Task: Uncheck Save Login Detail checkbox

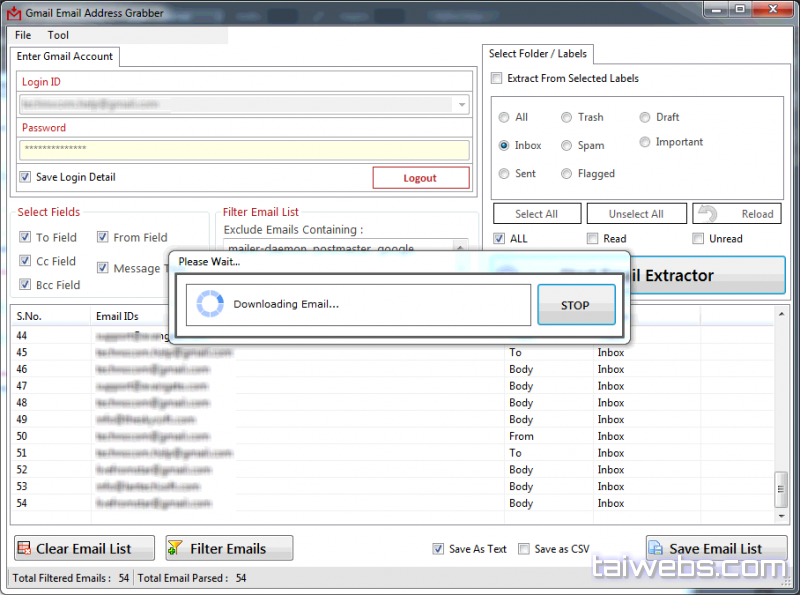Action: coord(25,177)
